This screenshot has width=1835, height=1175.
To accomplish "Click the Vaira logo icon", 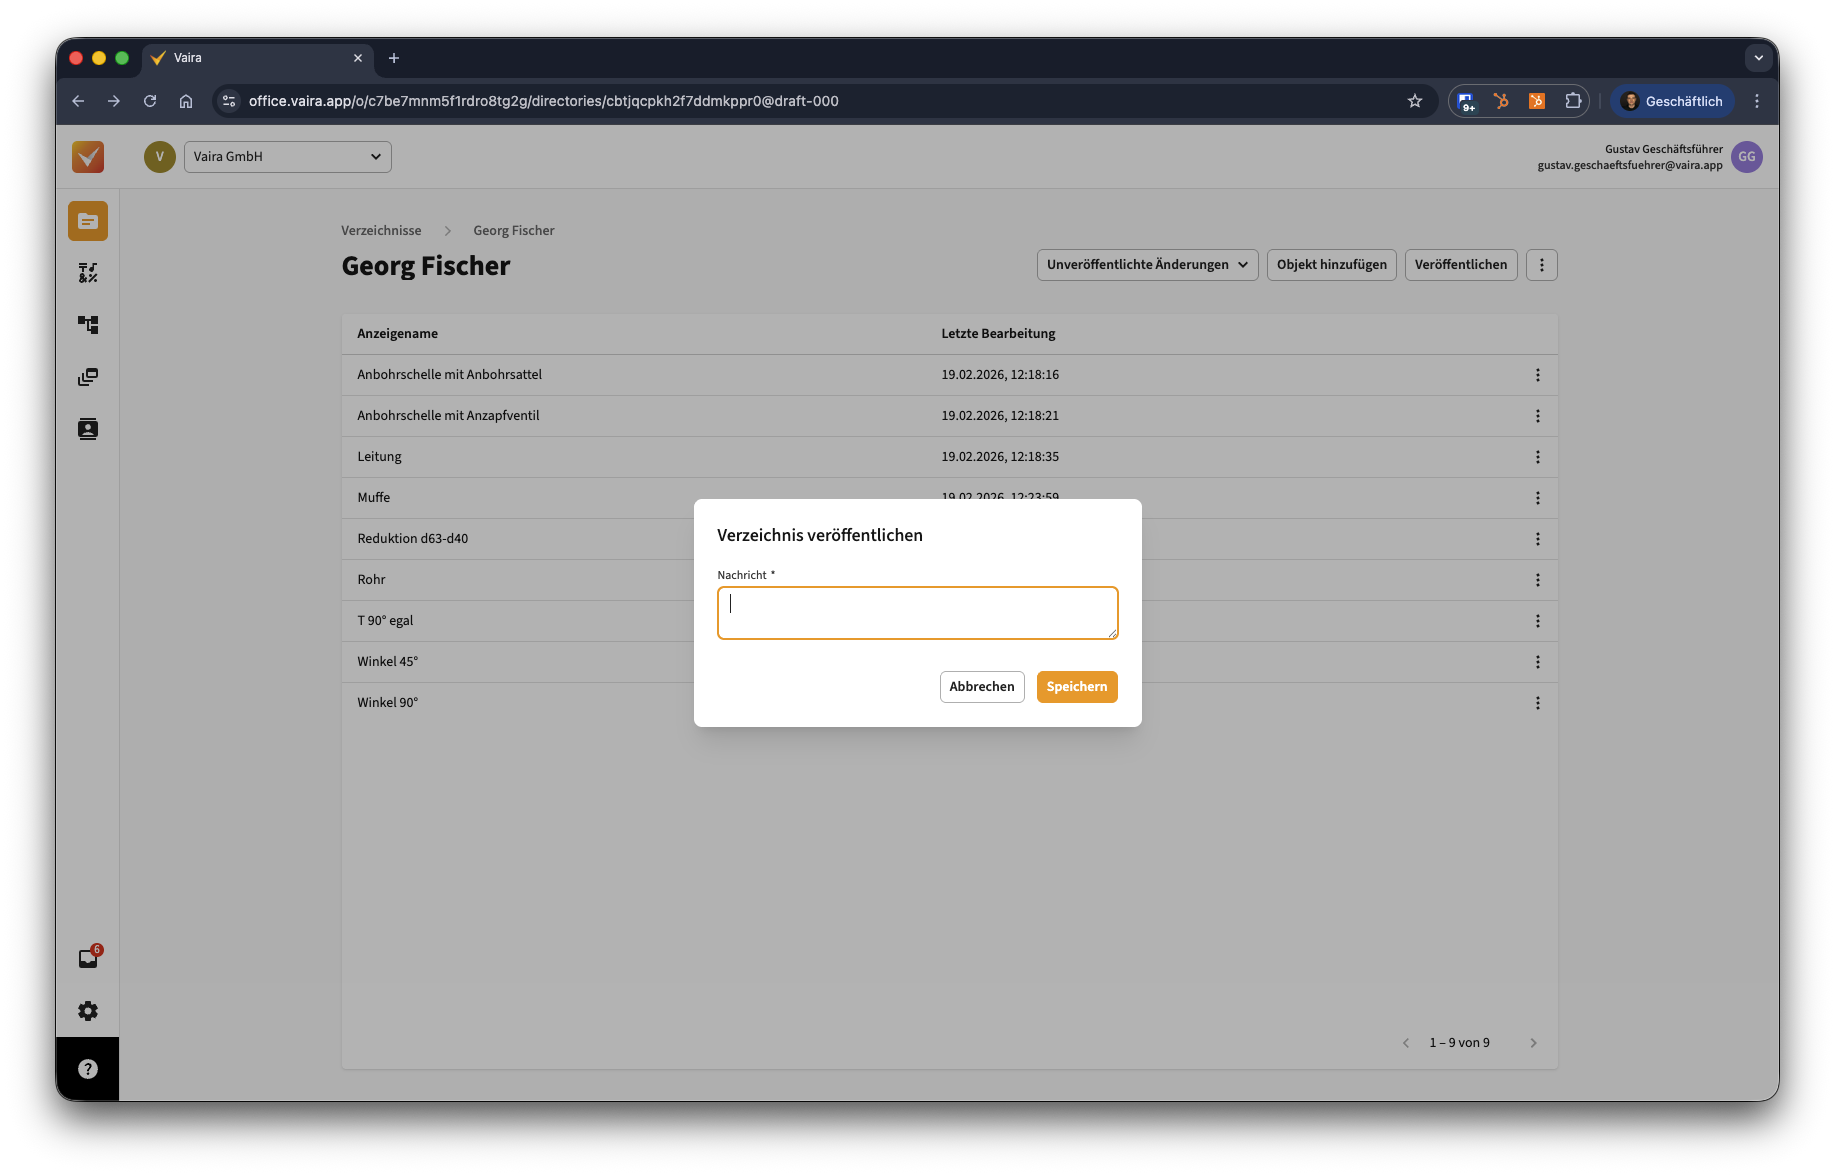I will [88, 157].
